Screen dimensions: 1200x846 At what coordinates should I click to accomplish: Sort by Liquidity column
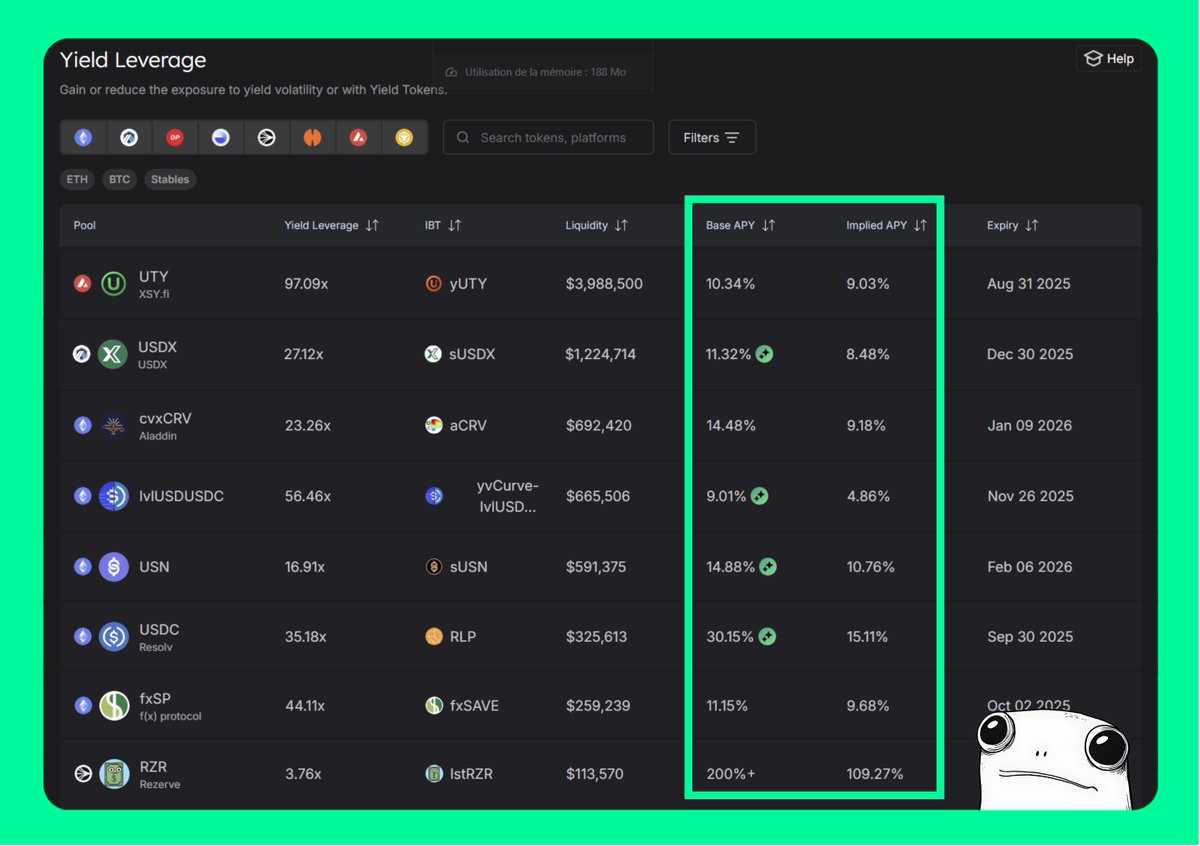pos(596,226)
